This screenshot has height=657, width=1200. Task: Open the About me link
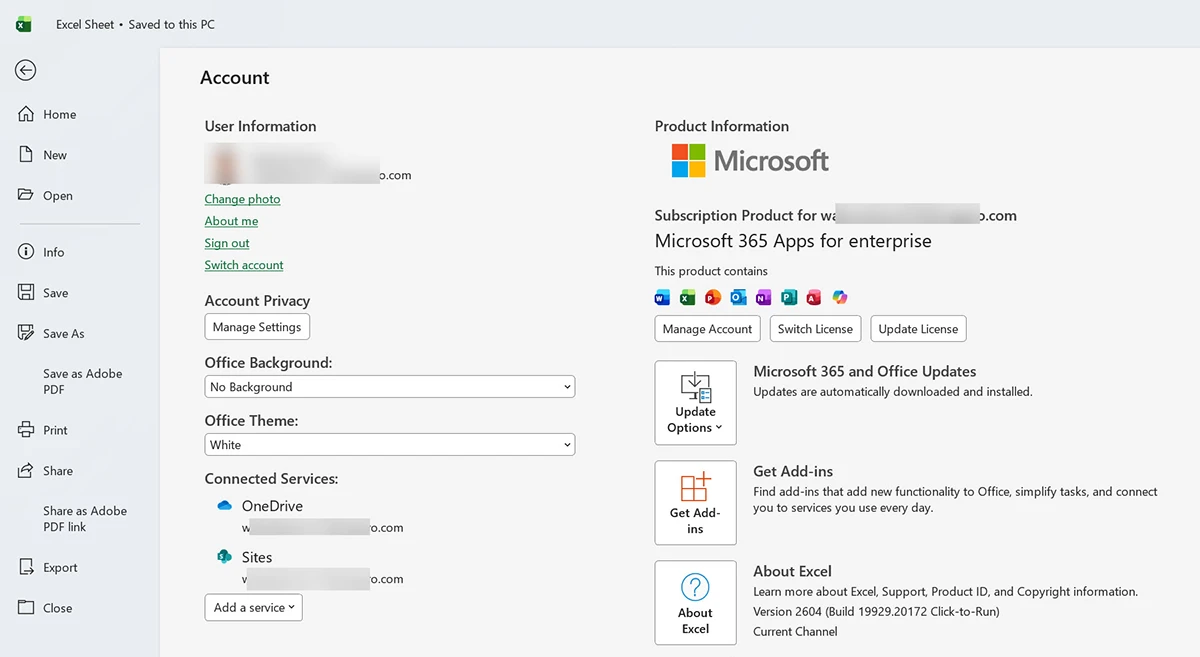click(x=231, y=221)
